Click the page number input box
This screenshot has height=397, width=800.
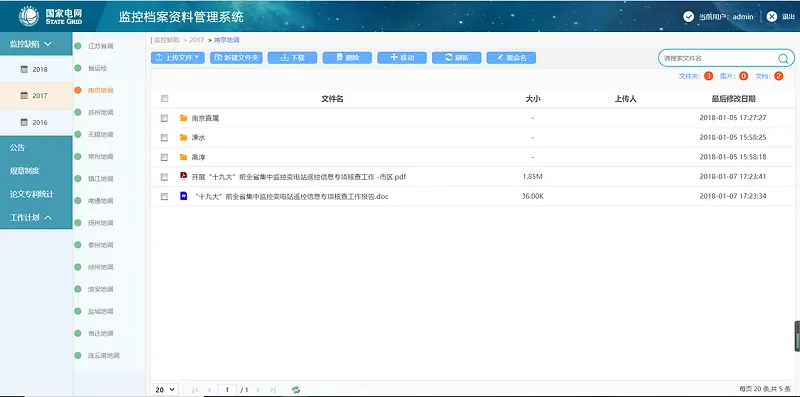227,390
